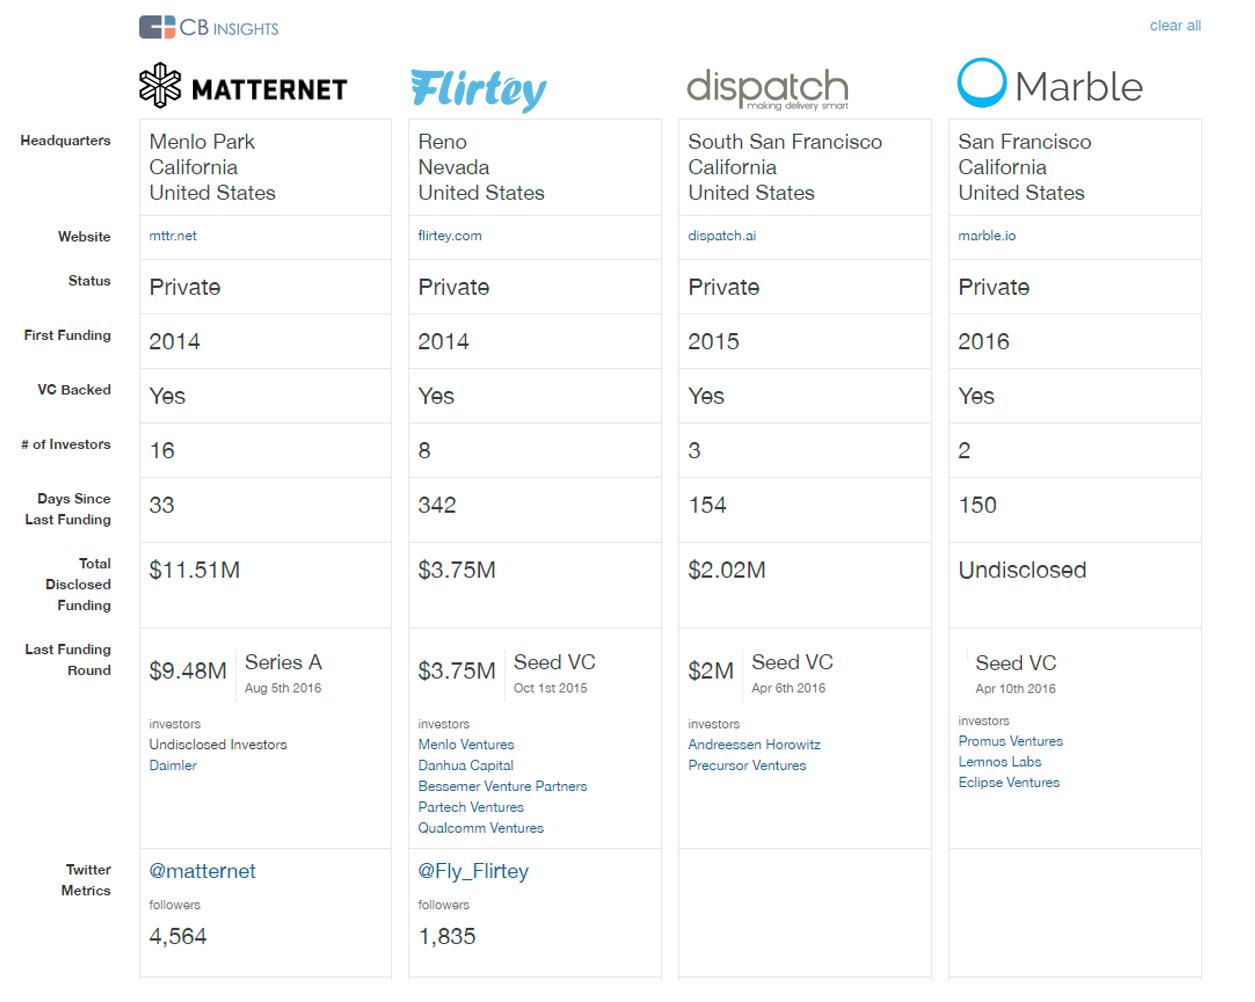1255x1002 pixels.
Task: Click the 'clear all' link
Action: pos(1175,26)
